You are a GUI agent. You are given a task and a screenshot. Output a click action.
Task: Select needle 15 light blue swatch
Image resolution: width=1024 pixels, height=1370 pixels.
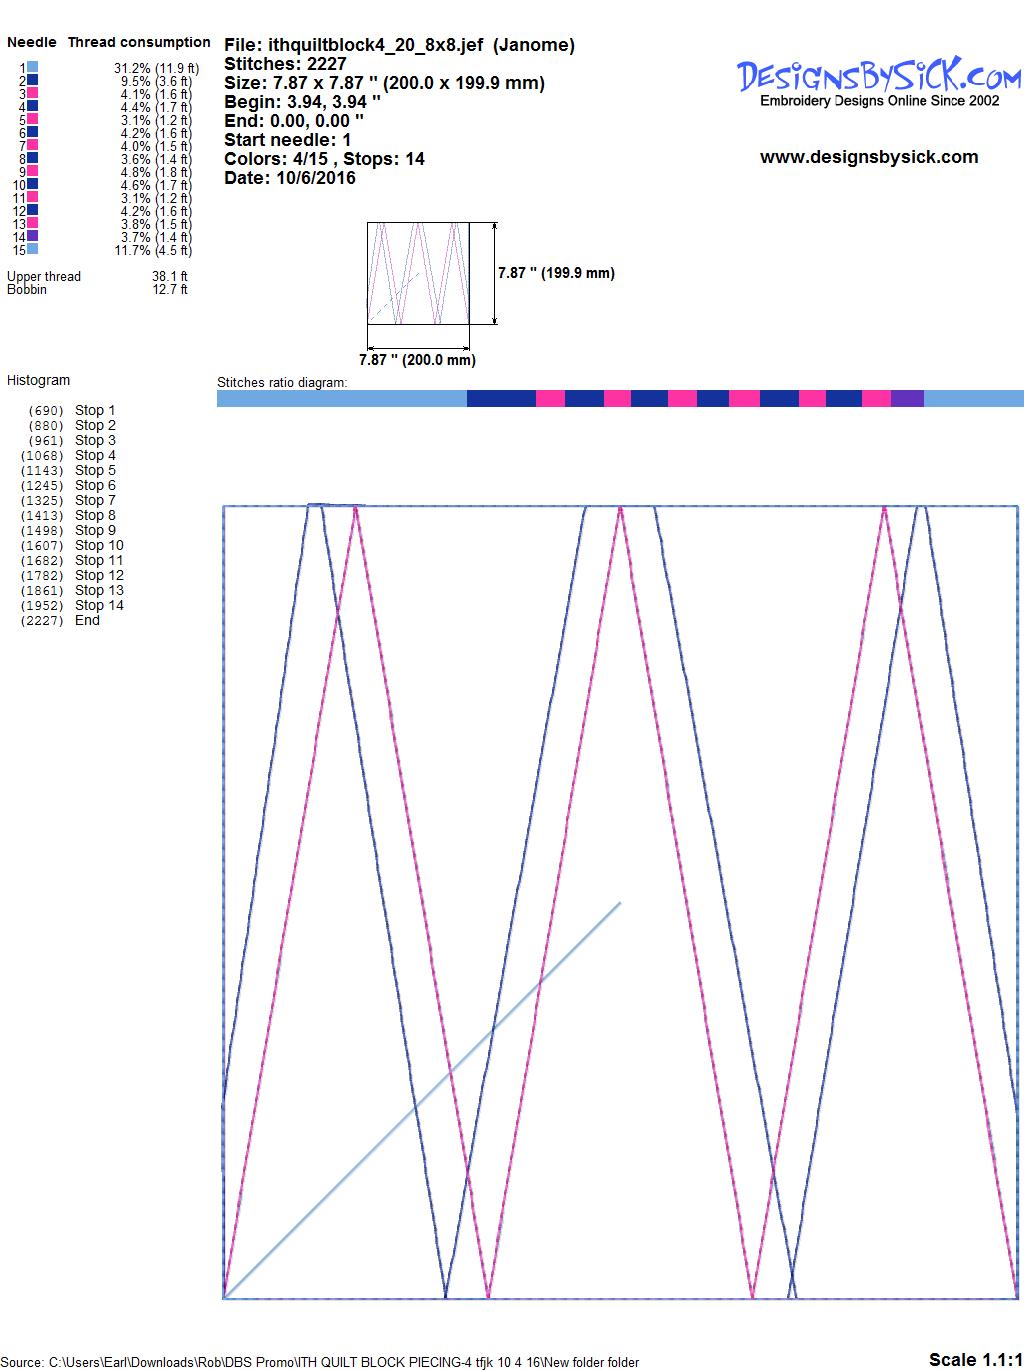[x=33, y=249]
